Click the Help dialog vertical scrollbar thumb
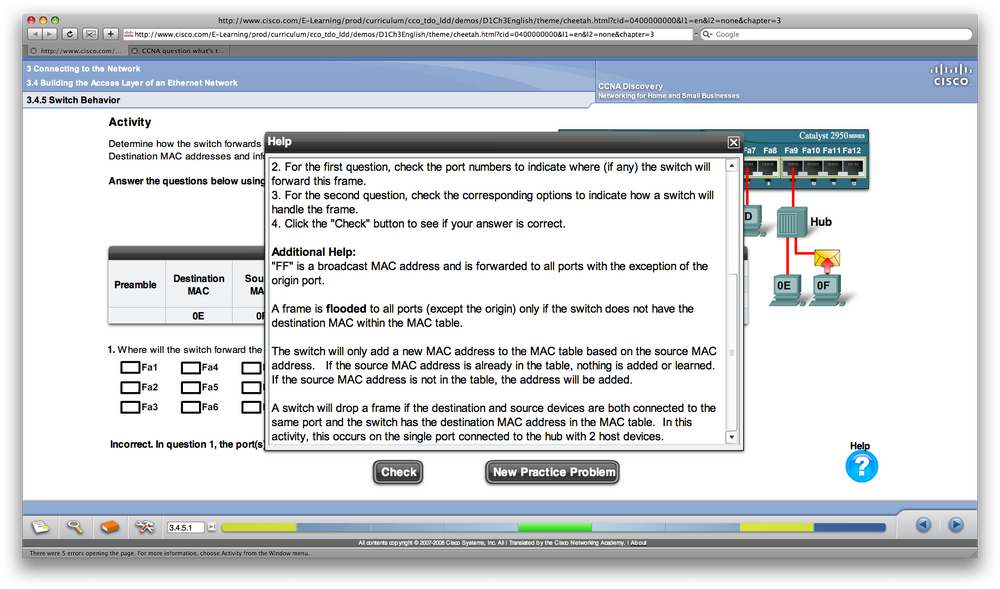1000x589 pixels. 732,353
